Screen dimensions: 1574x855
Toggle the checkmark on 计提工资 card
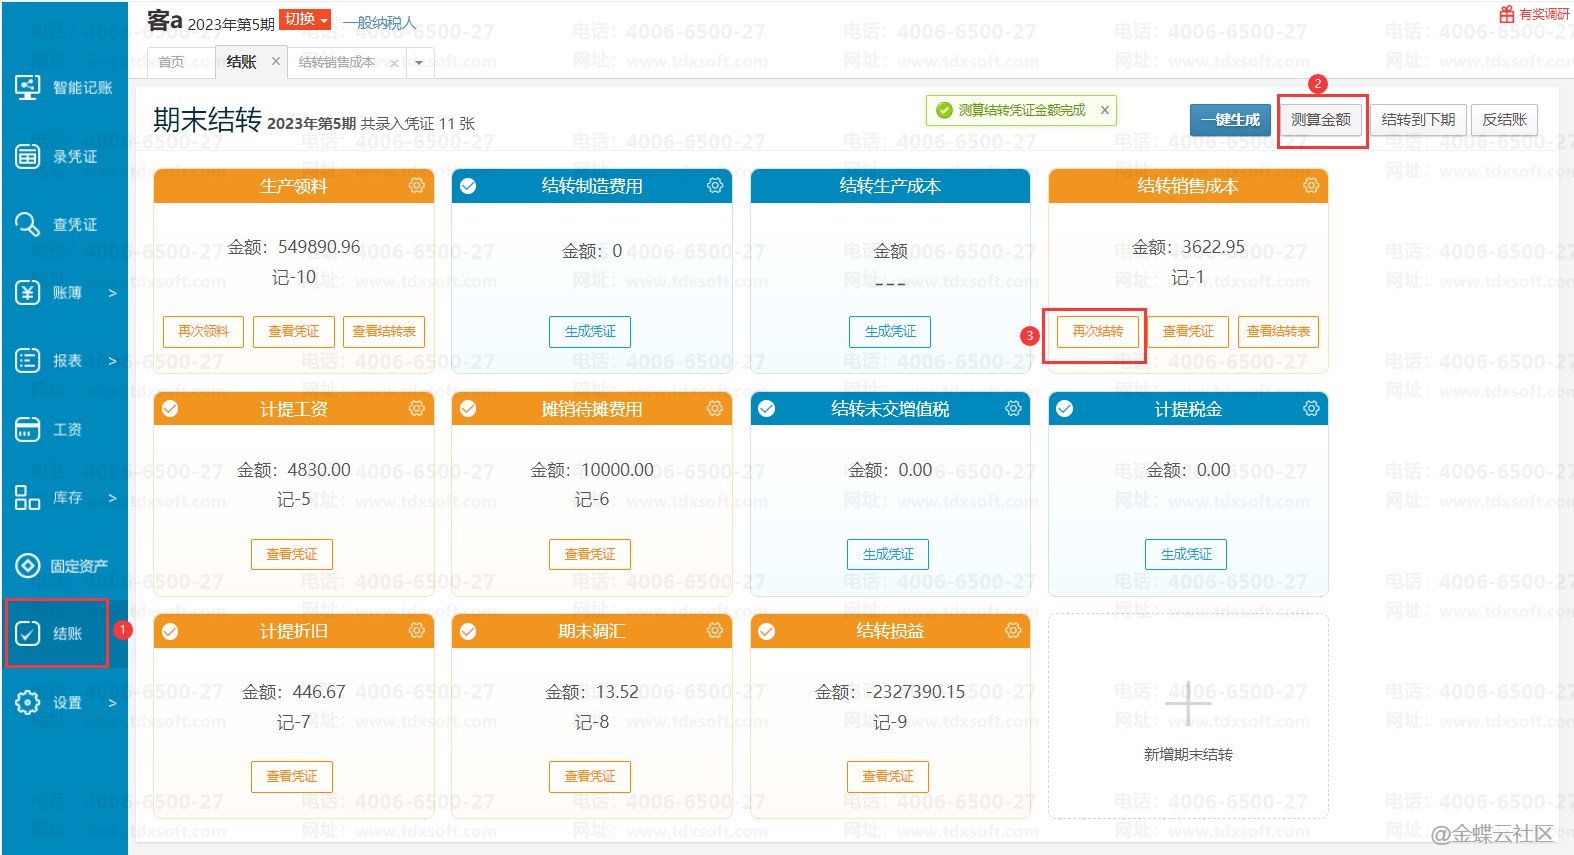point(170,409)
